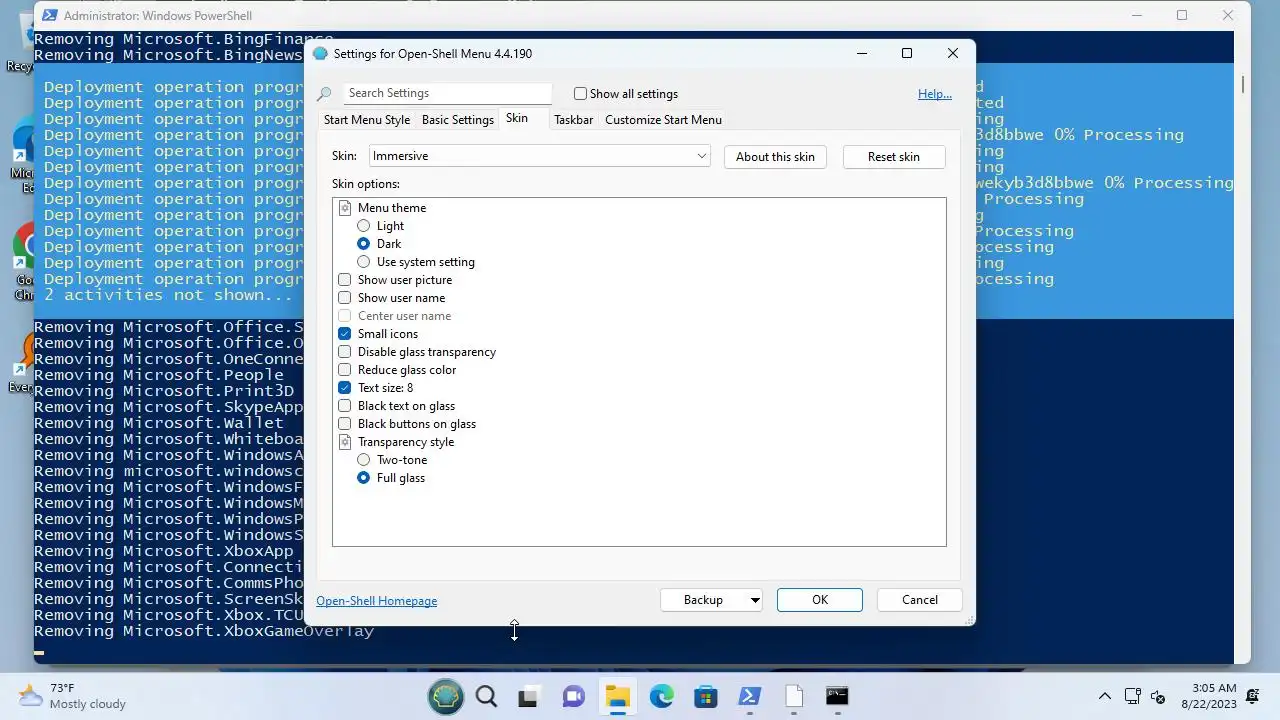
Task: Switch to PowerShell taskbar icon
Action: click(x=750, y=696)
